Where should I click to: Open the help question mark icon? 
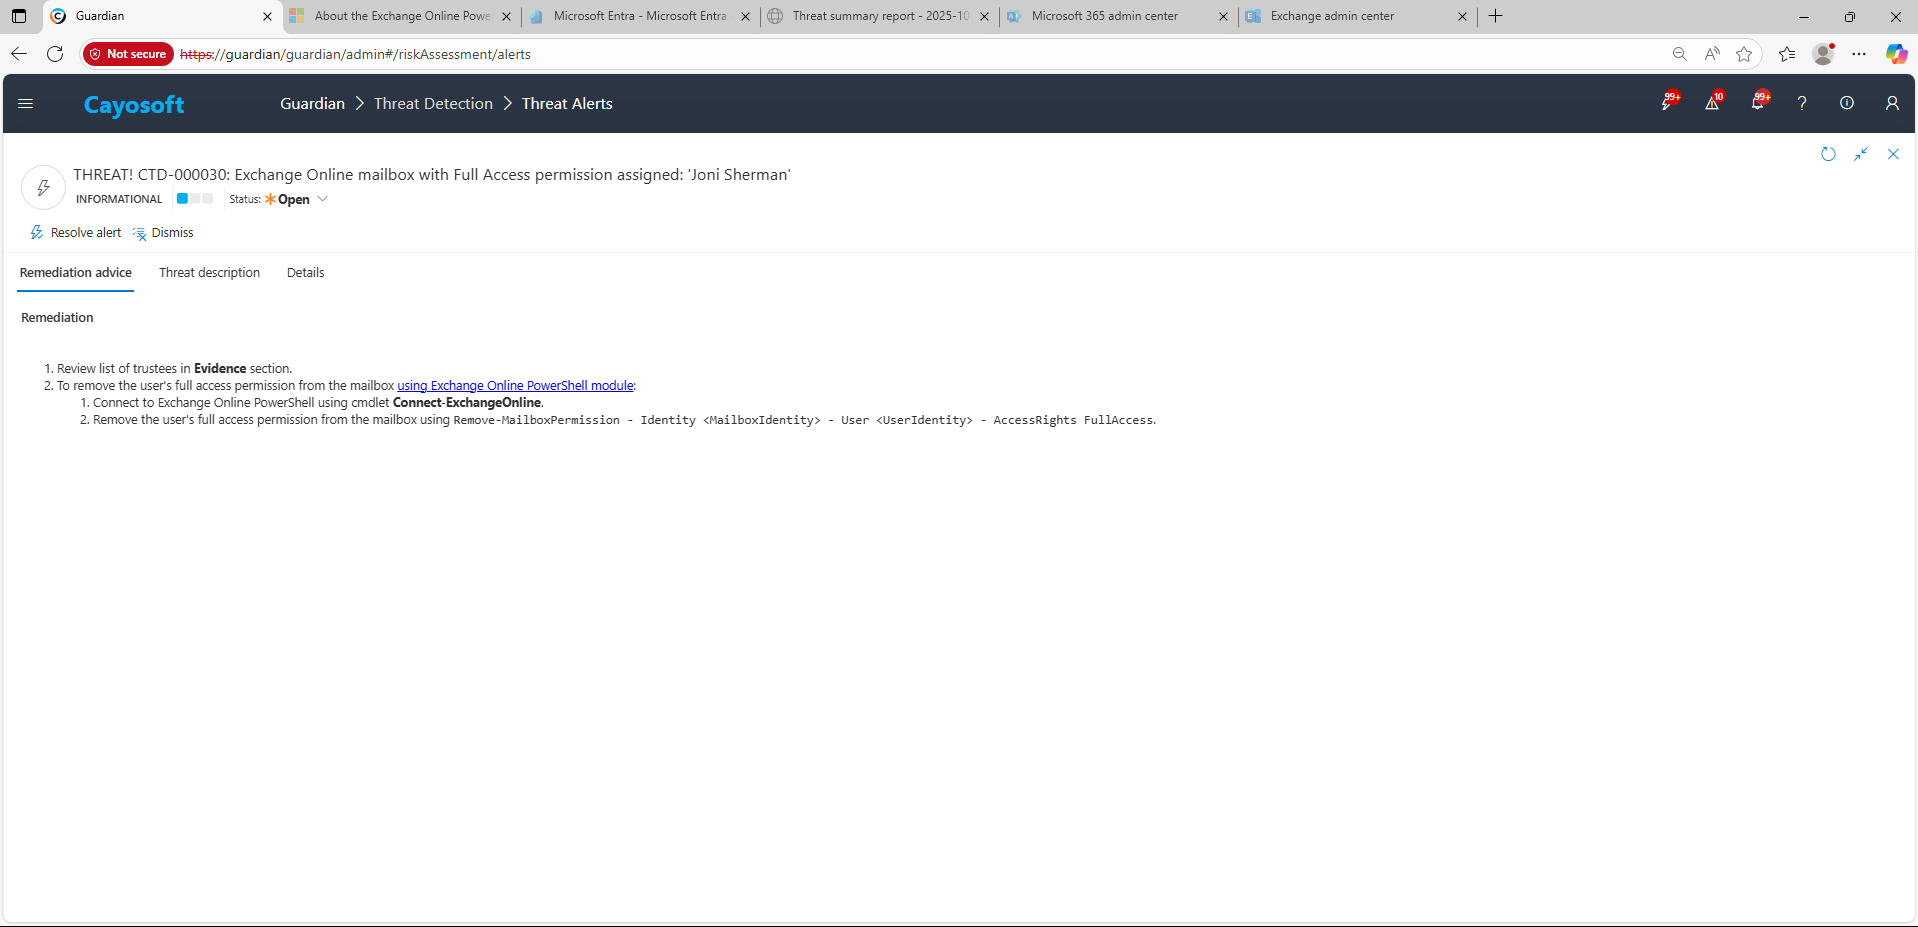[x=1802, y=103]
